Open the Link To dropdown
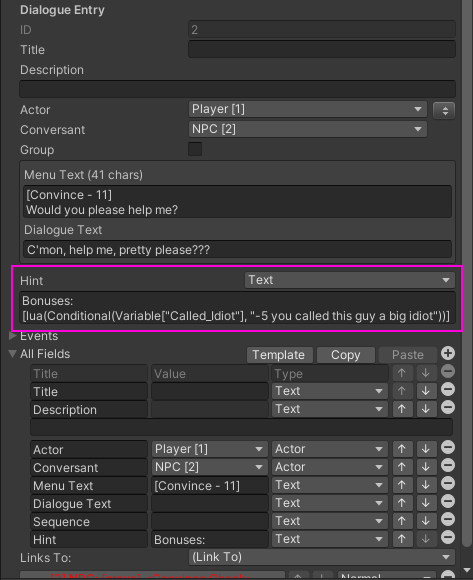The image size is (473, 580). [322, 557]
